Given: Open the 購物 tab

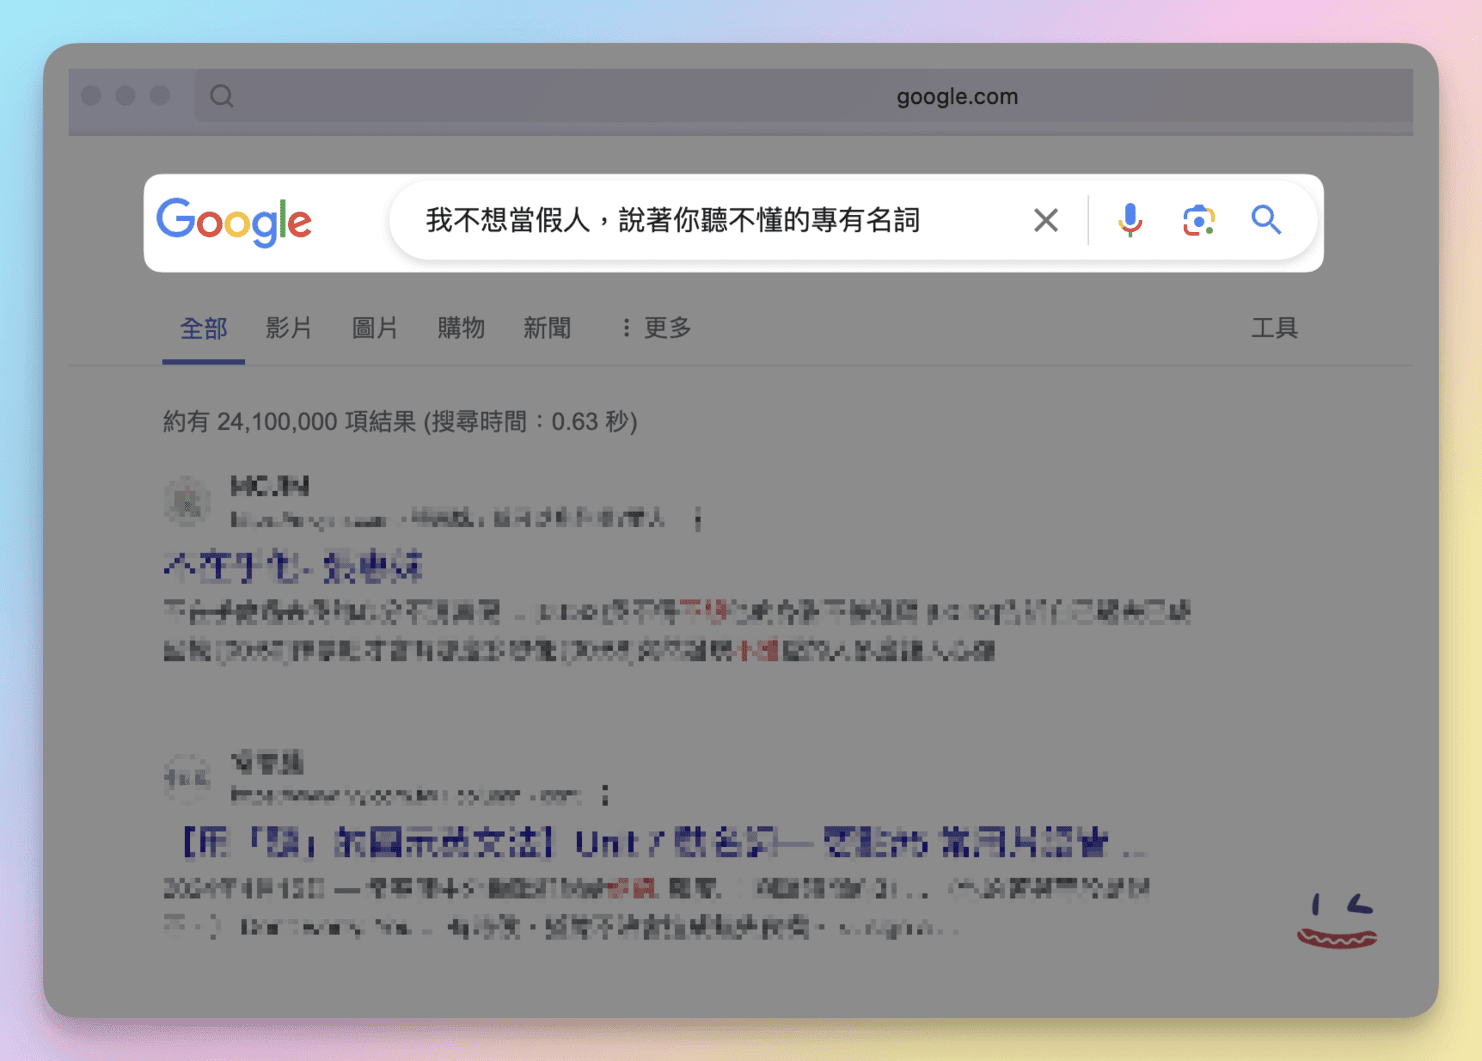Looking at the screenshot, I should (461, 328).
